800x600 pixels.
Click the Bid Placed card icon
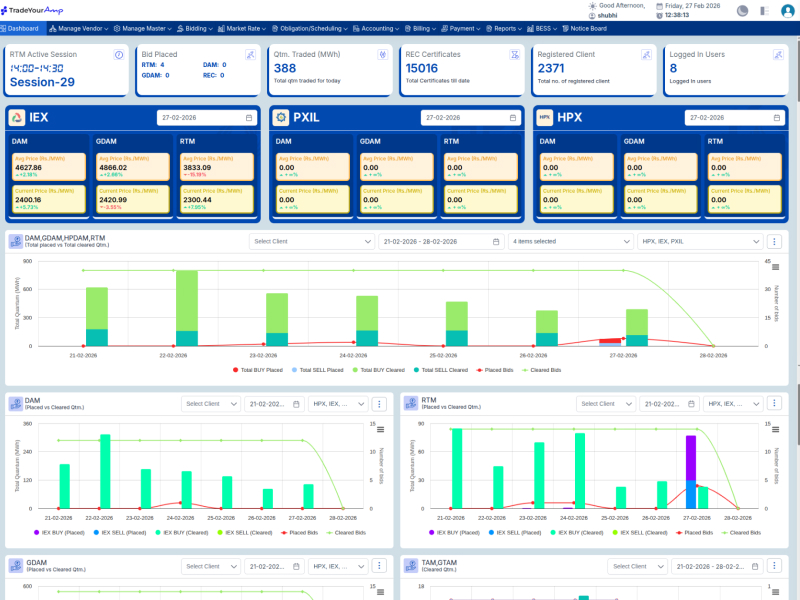[251, 55]
